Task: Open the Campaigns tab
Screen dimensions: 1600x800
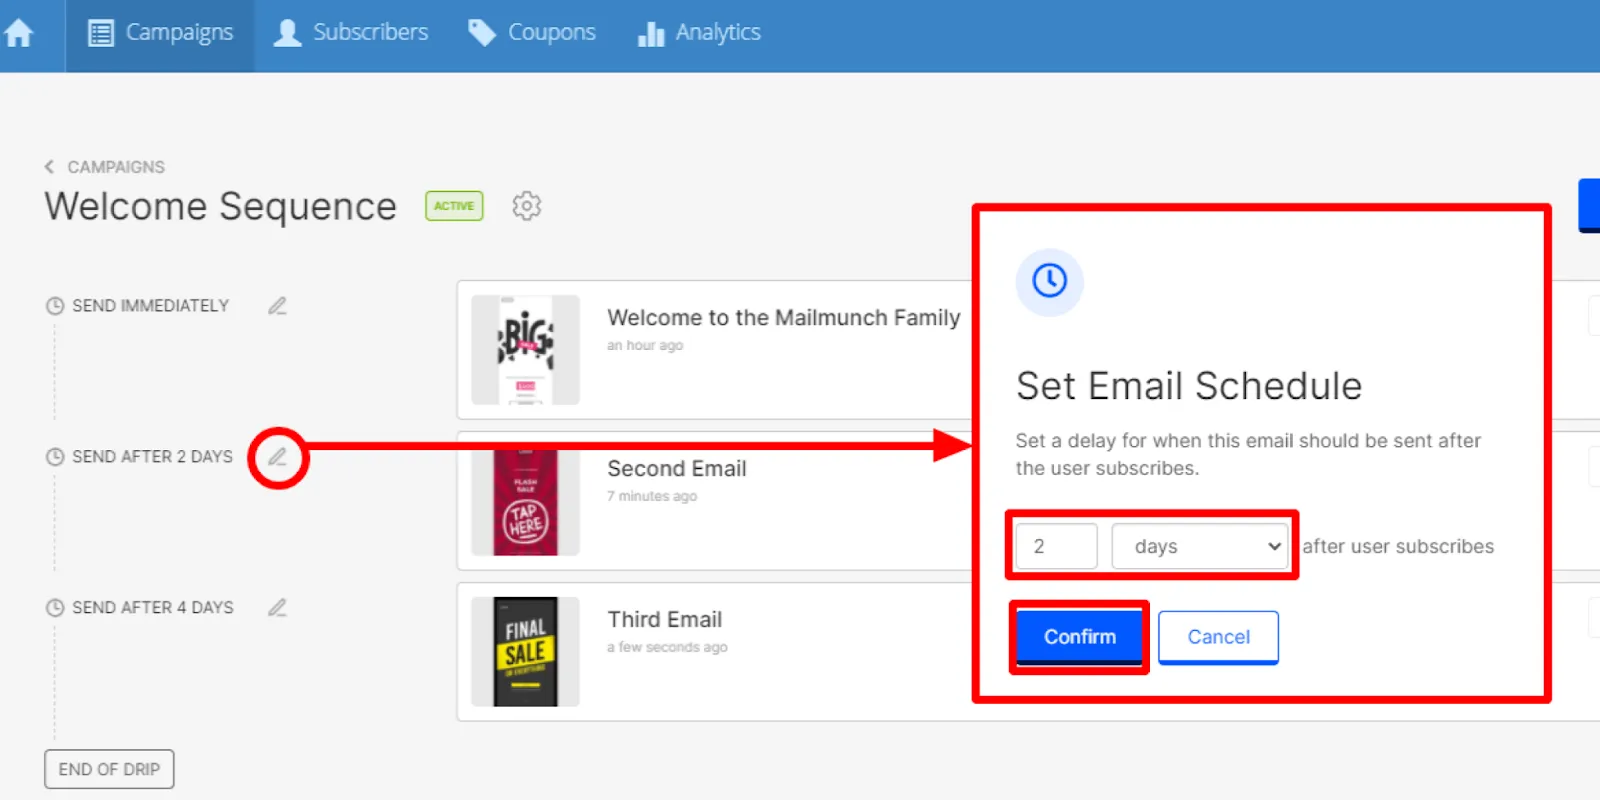Action: click(160, 35)
